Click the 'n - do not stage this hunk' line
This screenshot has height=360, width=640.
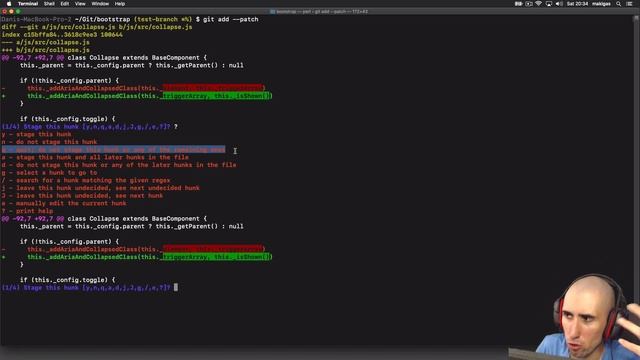pos(49,142)
